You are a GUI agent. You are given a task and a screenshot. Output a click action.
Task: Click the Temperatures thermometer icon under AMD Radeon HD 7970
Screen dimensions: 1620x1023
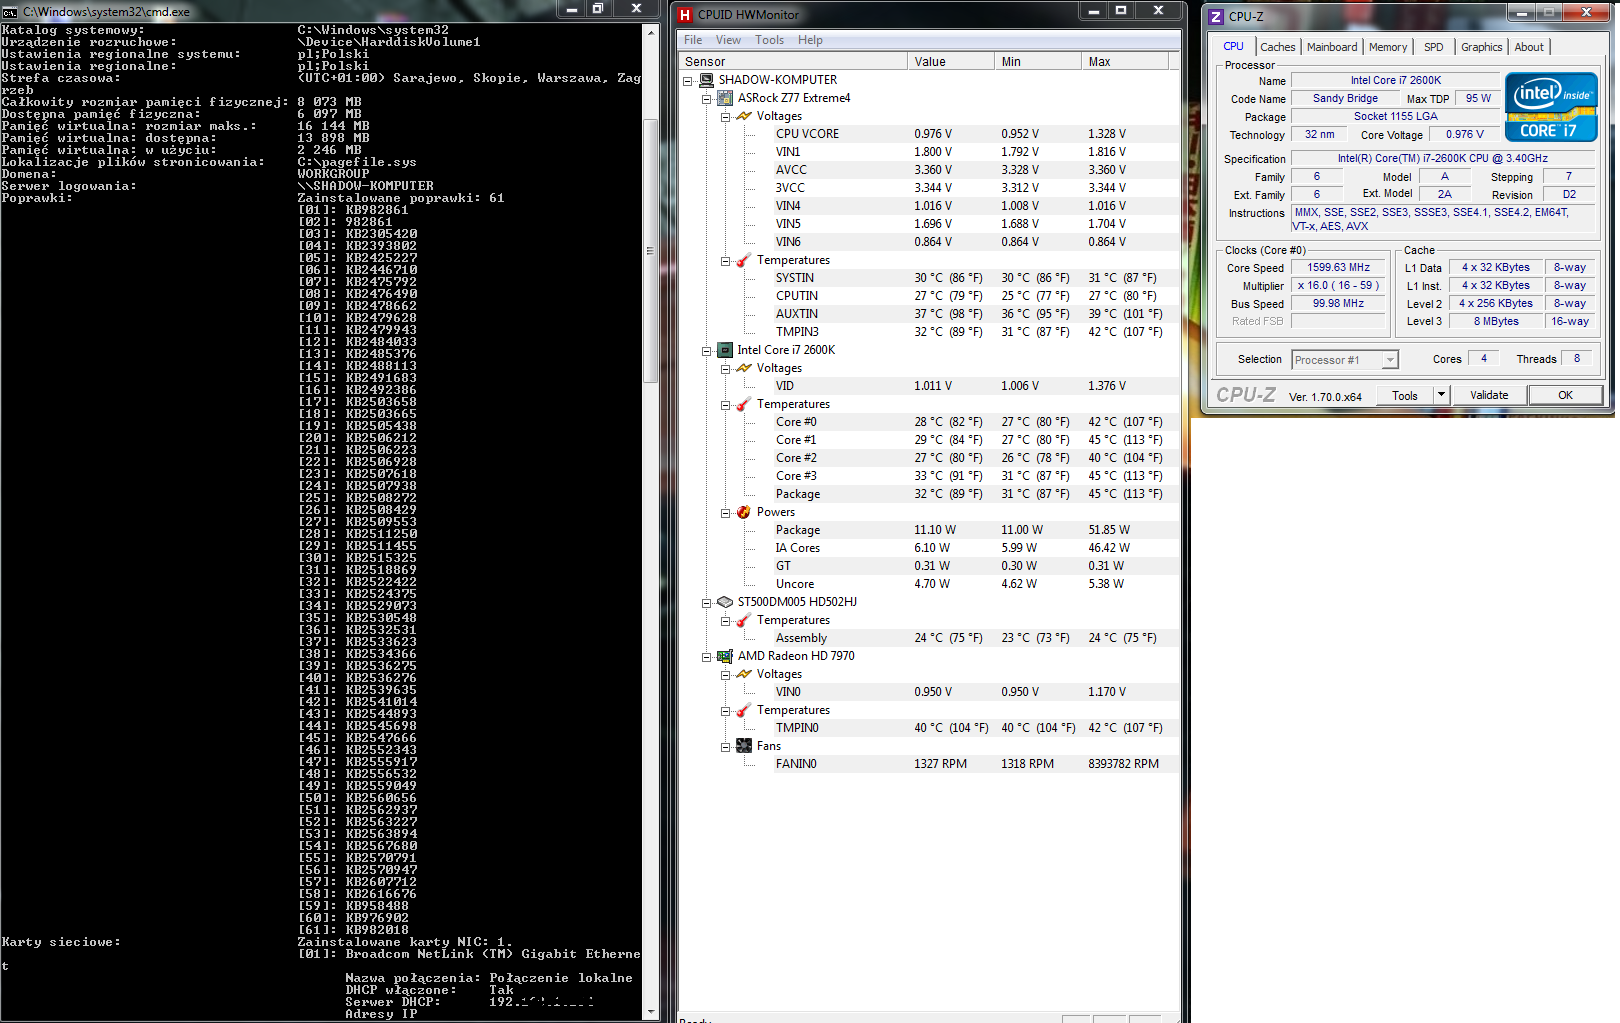point(744,710)
